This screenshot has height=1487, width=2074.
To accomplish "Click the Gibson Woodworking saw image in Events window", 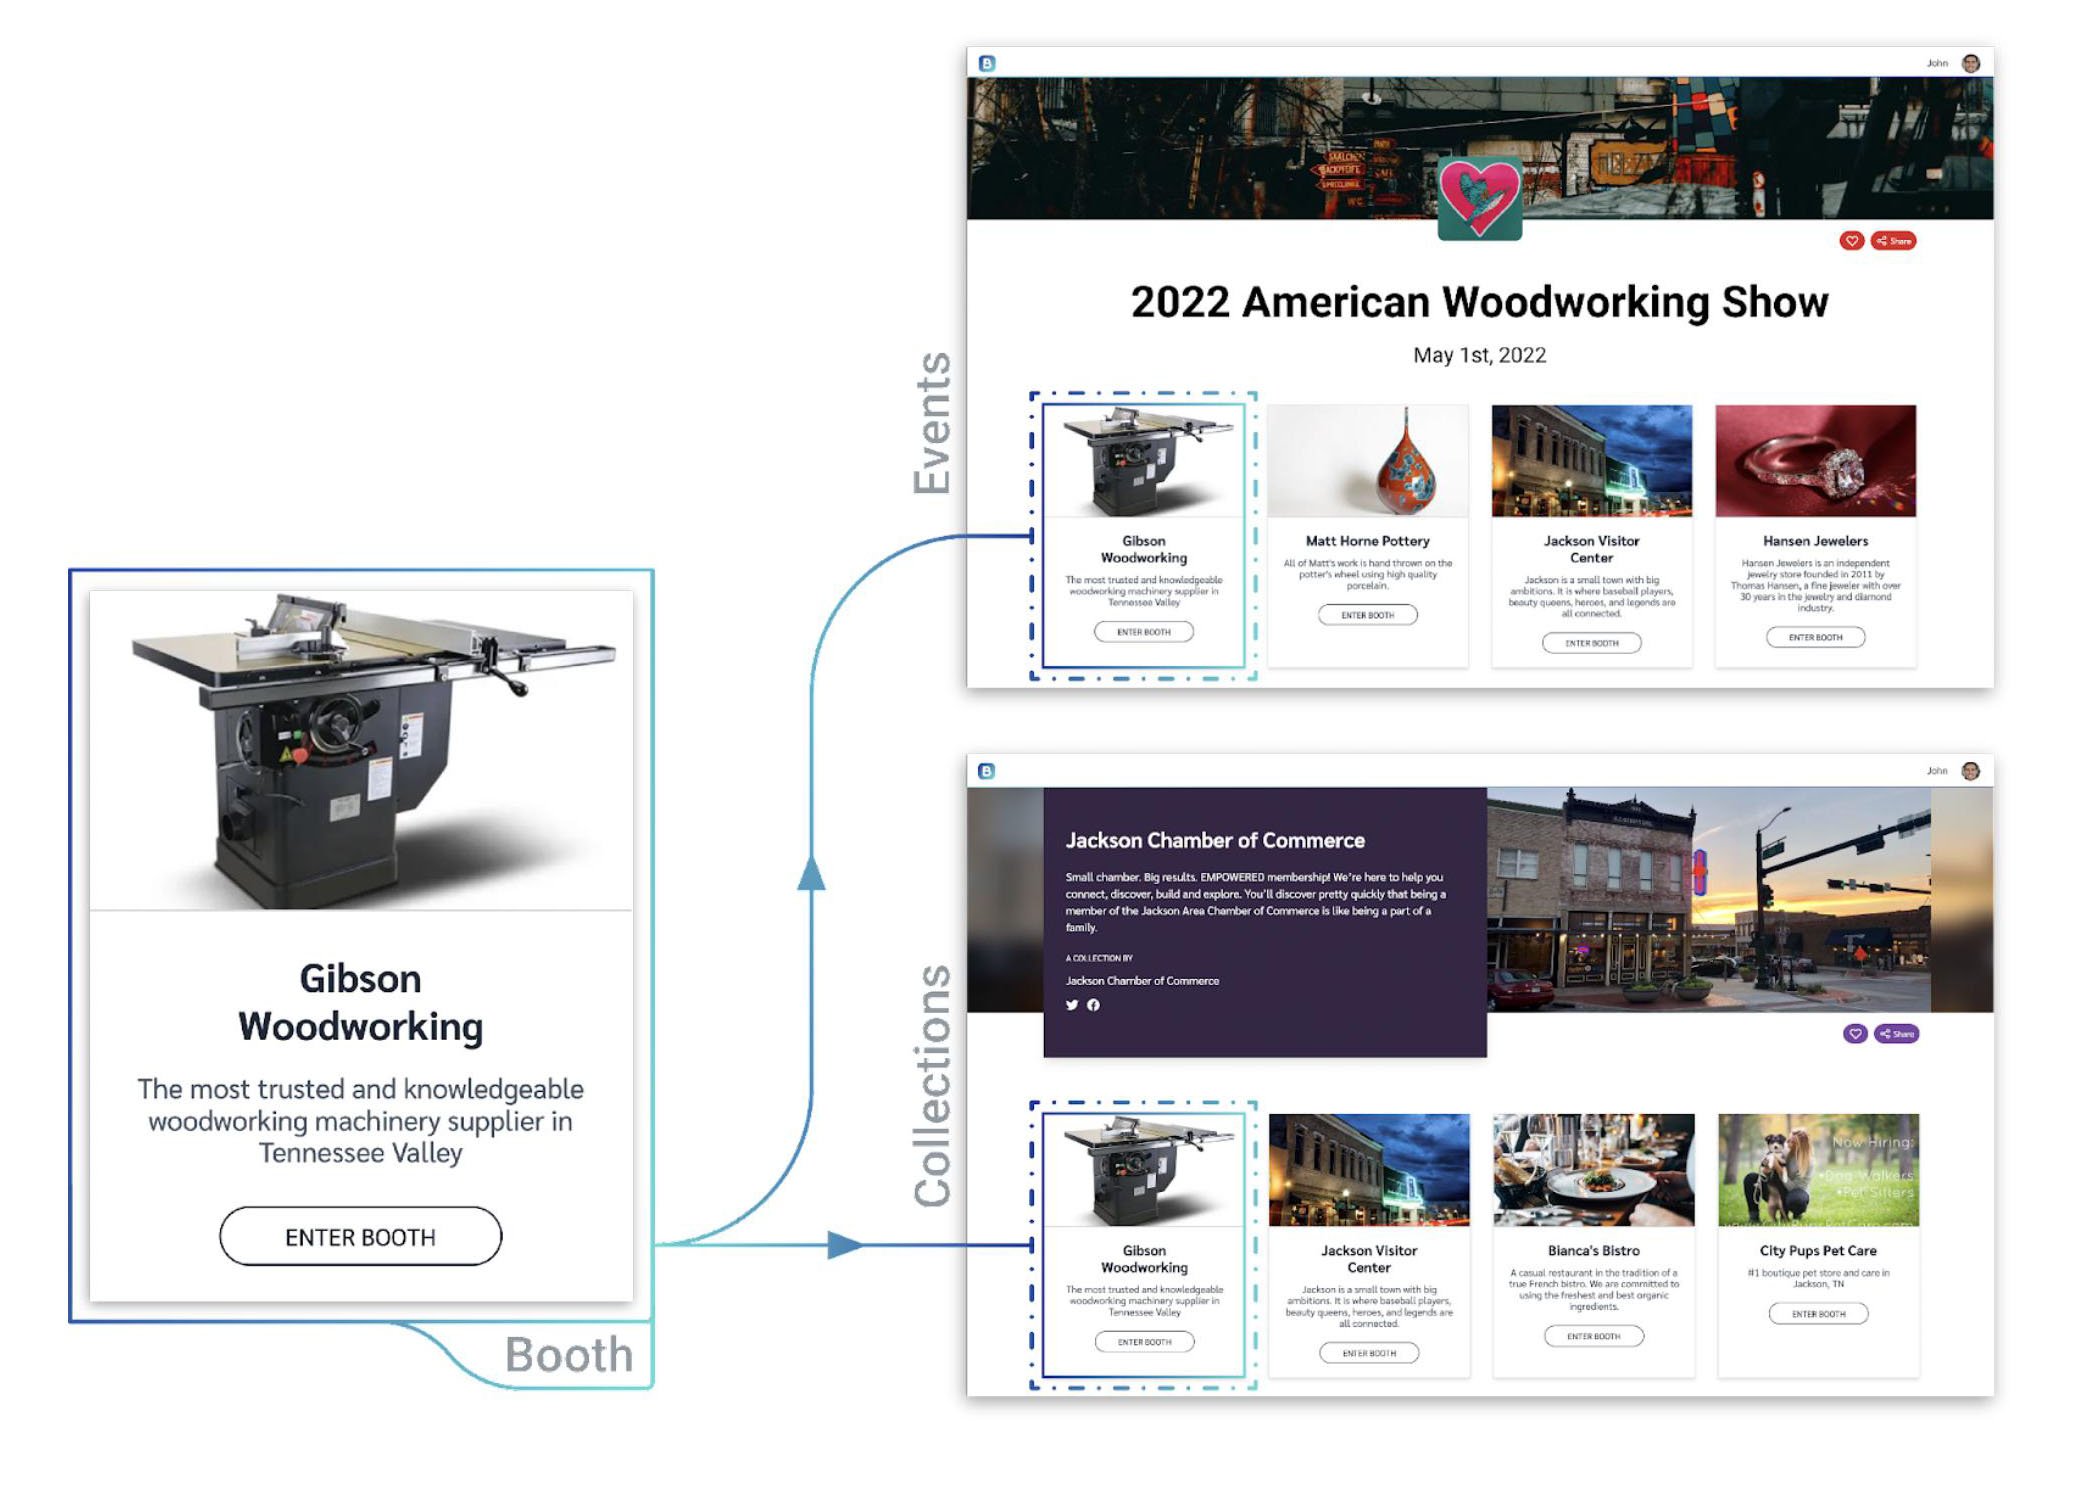I will 1144,460.
